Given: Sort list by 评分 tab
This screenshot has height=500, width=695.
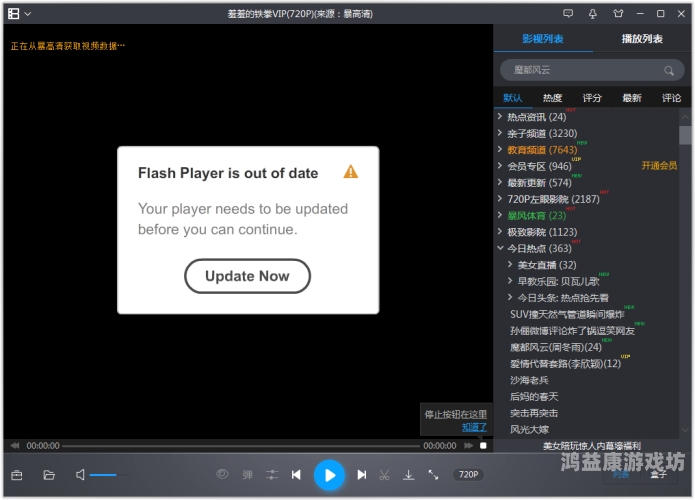Looking at the screenshot, I should pos(592,98).
